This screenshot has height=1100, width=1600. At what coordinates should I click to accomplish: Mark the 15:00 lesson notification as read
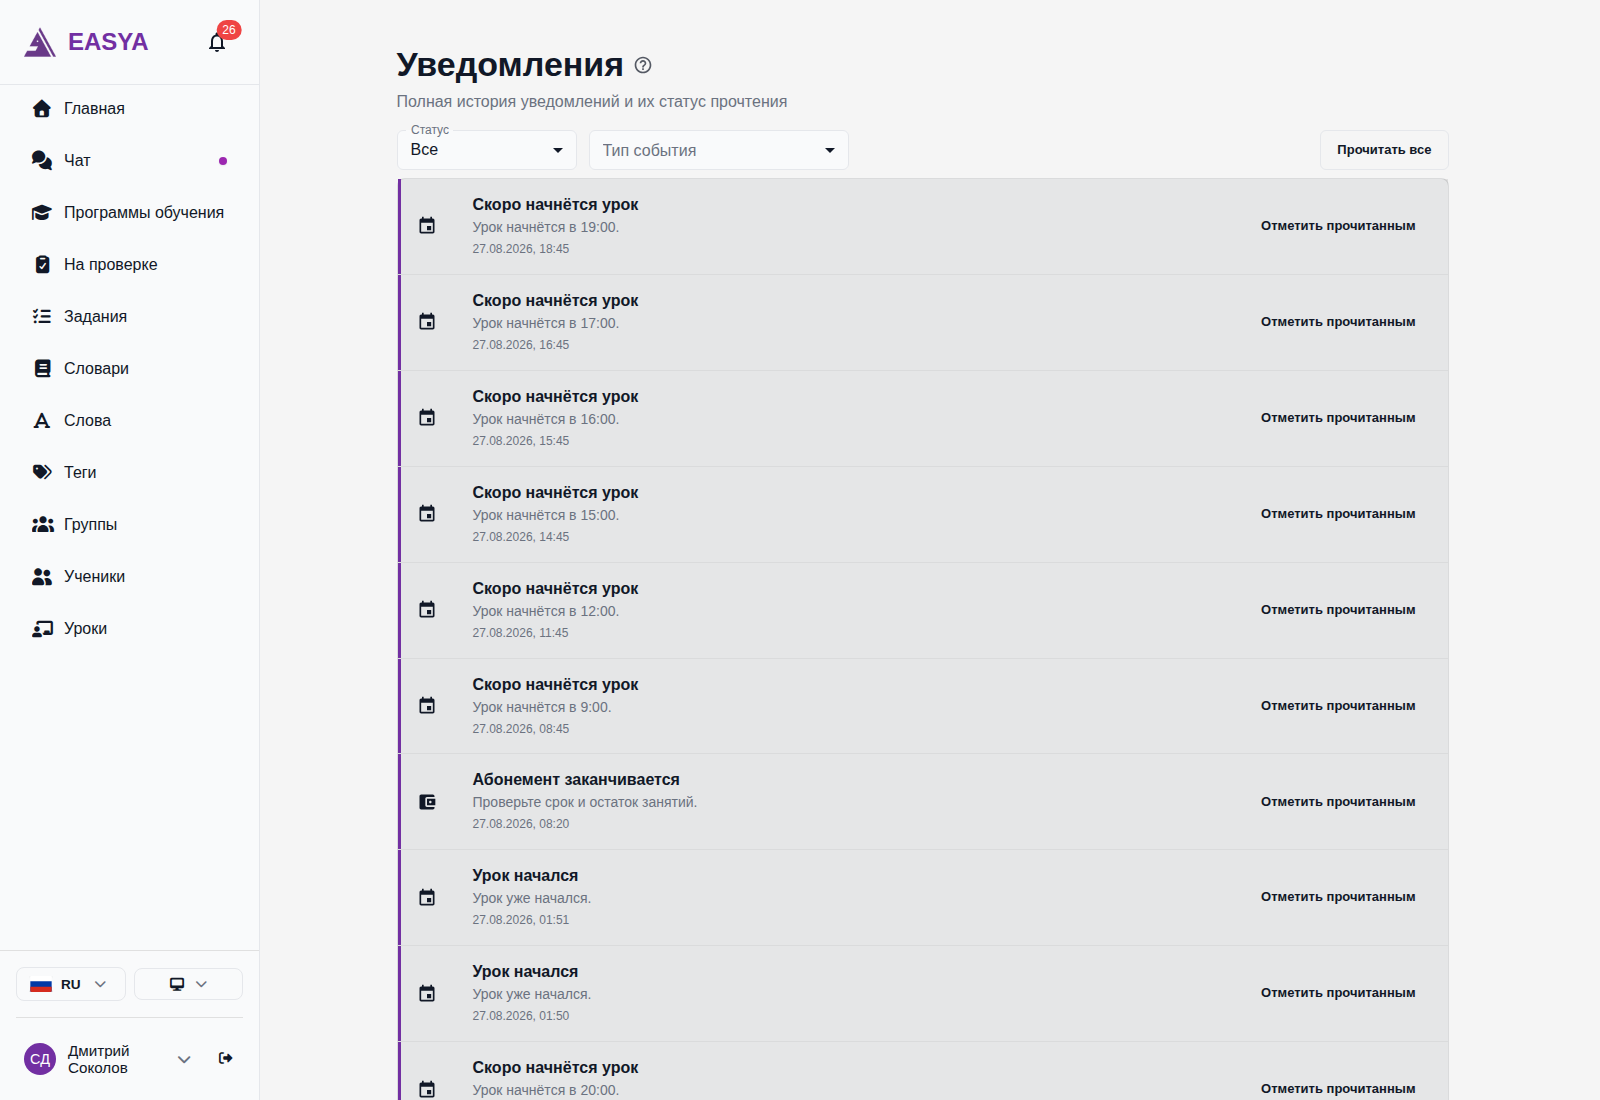pyautogui.click(x=1338, y=514)
